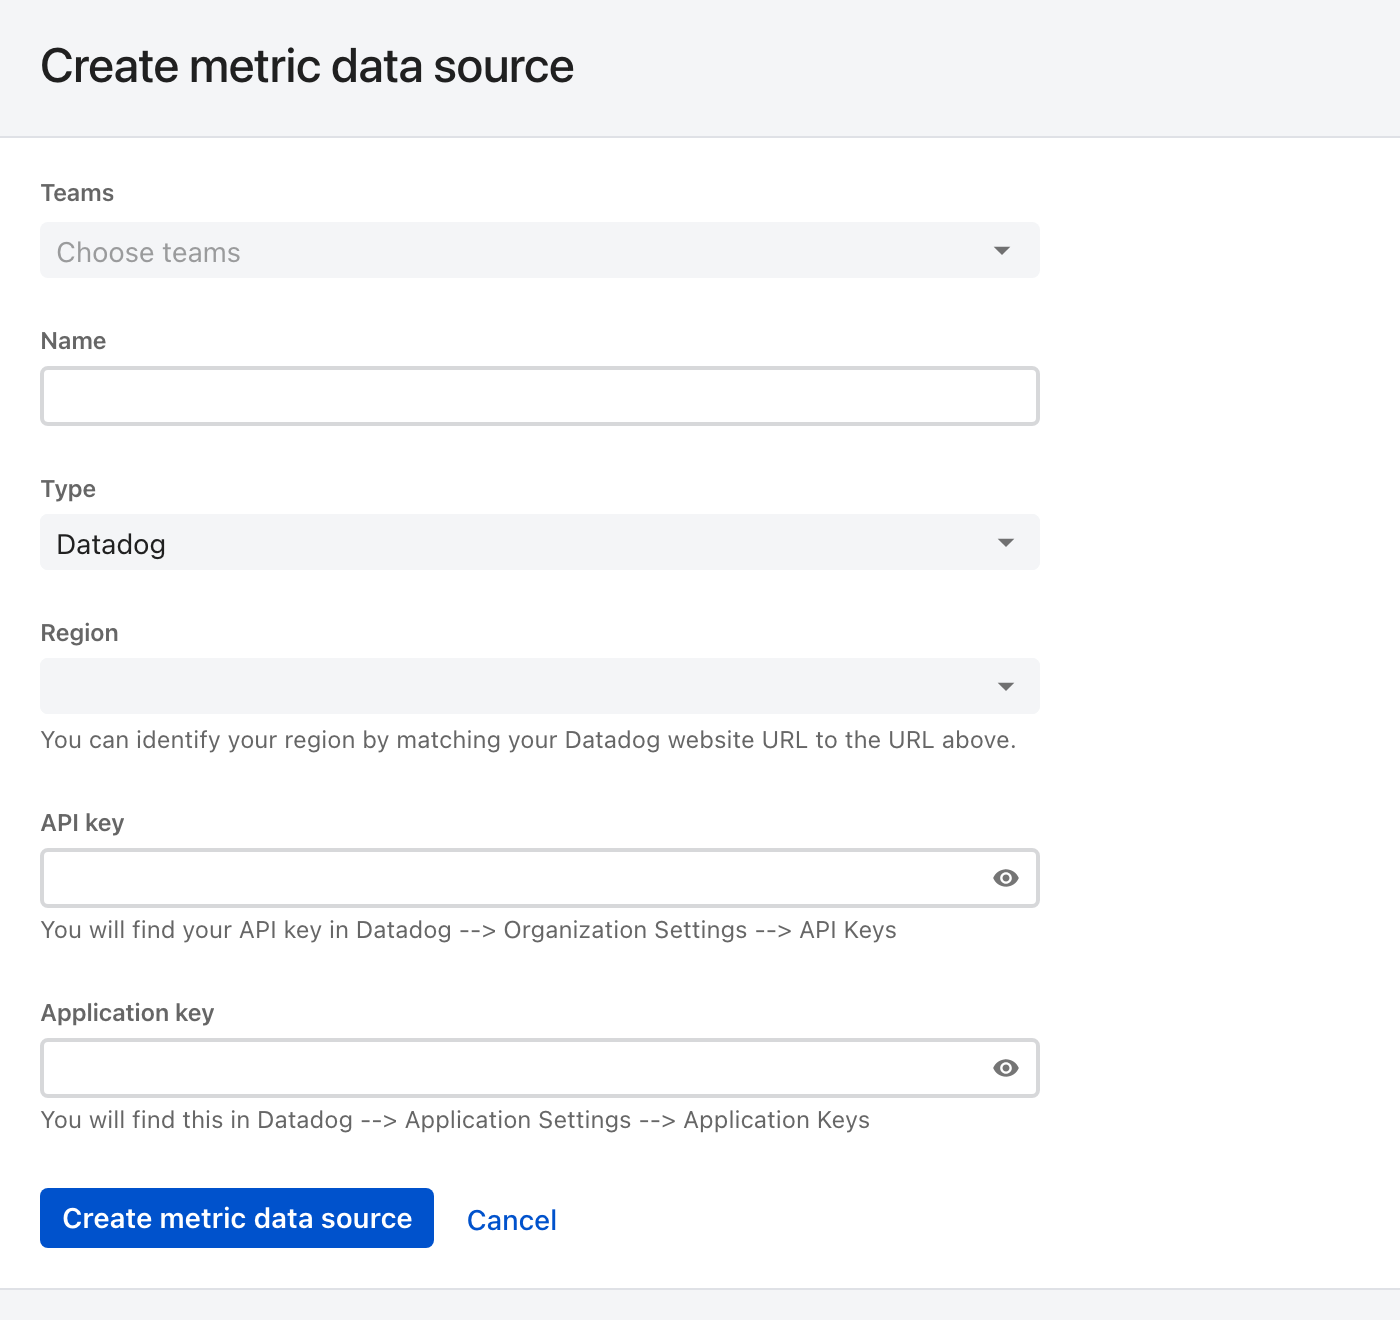This screenshot has width=1400, height=1320.
Task: Click the API key label
Action: 82,823
